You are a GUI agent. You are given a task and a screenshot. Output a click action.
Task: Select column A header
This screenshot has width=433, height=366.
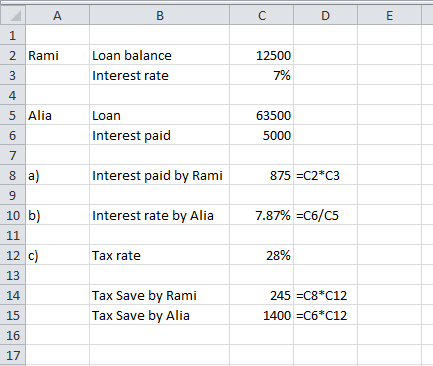coord(57,16)
